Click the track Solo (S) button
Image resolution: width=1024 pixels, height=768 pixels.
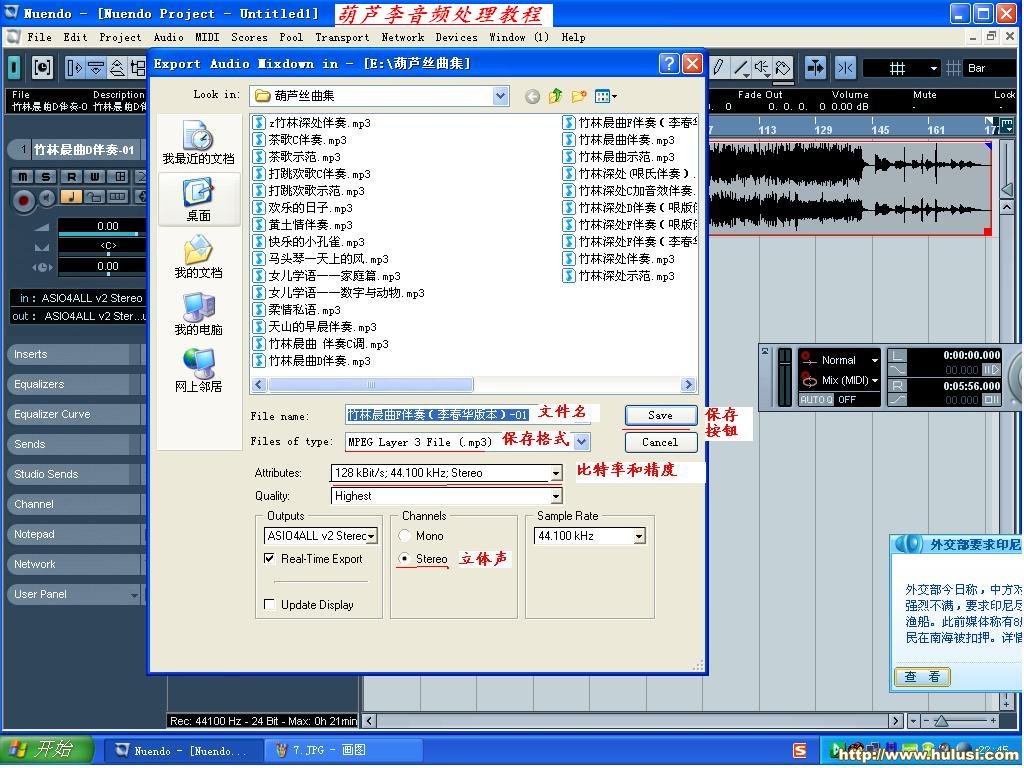pyautogui.click(x=45, y=176)
